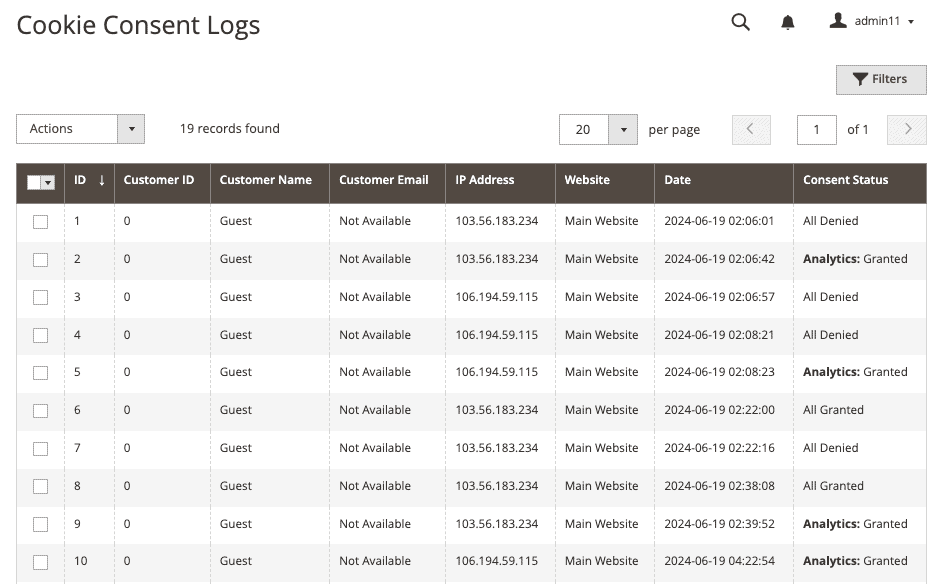The width and height of the screenshot is (939, 584).
Task: Open the per page dropdown showing 20
Action: point(598,129)
